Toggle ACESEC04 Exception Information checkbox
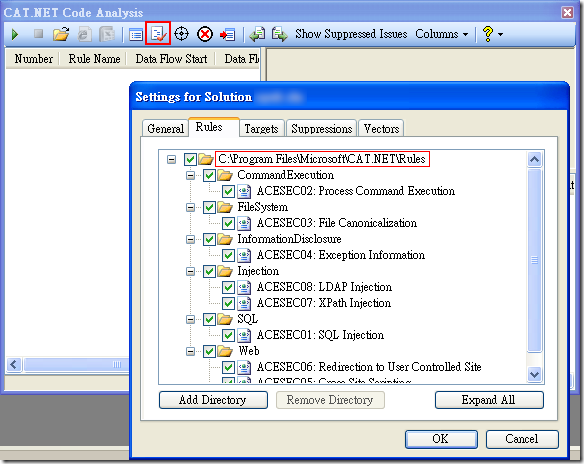The height and width of the screenshot is (464, 584). [x=228, y=255]
